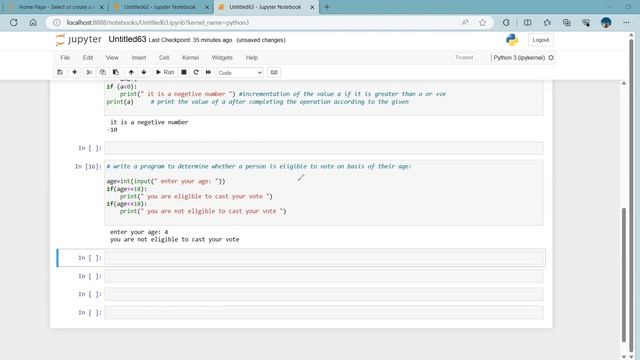
Task: Toggle the read aloud icon in address bar
Action: 465,22
